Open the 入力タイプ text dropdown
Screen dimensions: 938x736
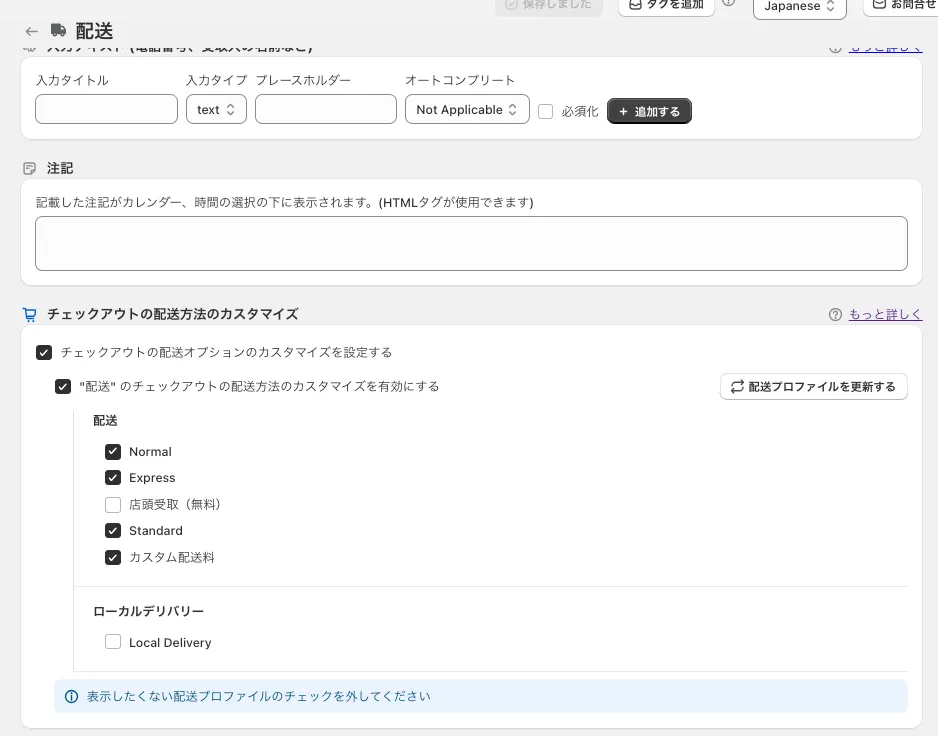(216, 110)
